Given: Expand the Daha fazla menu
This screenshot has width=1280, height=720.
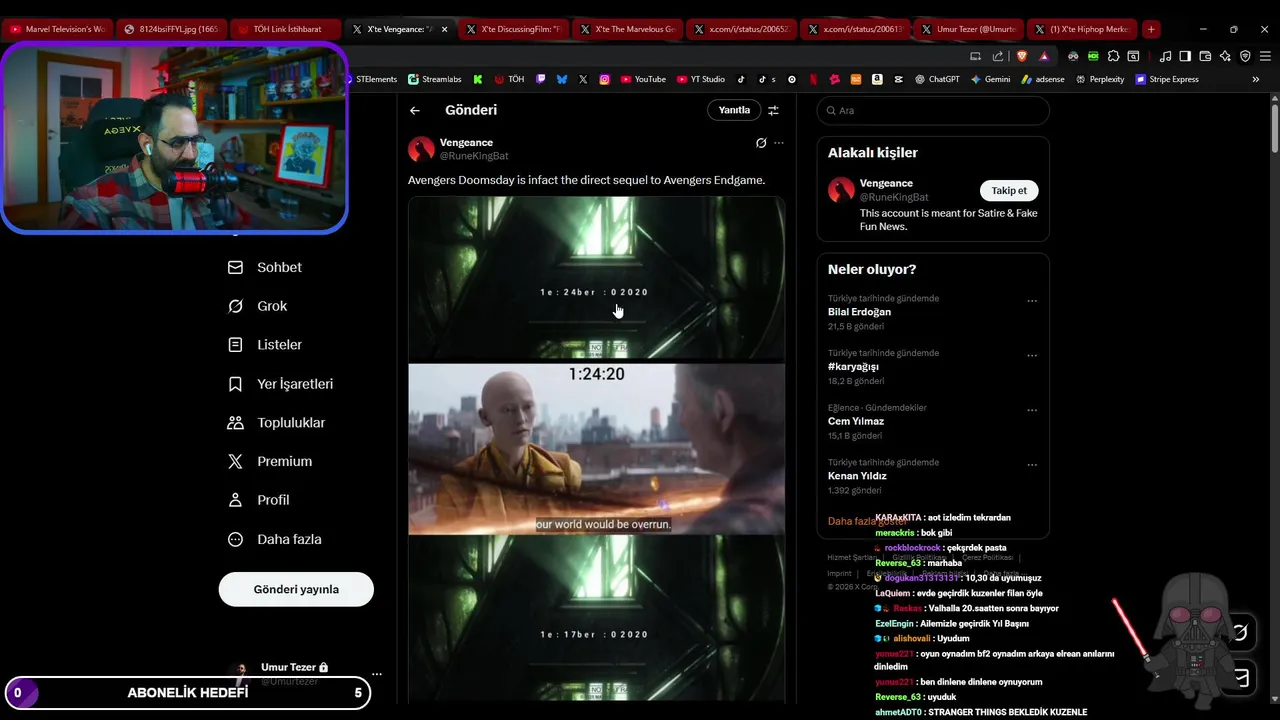Looking at the screenshot, I should click(x=275, y=539).
